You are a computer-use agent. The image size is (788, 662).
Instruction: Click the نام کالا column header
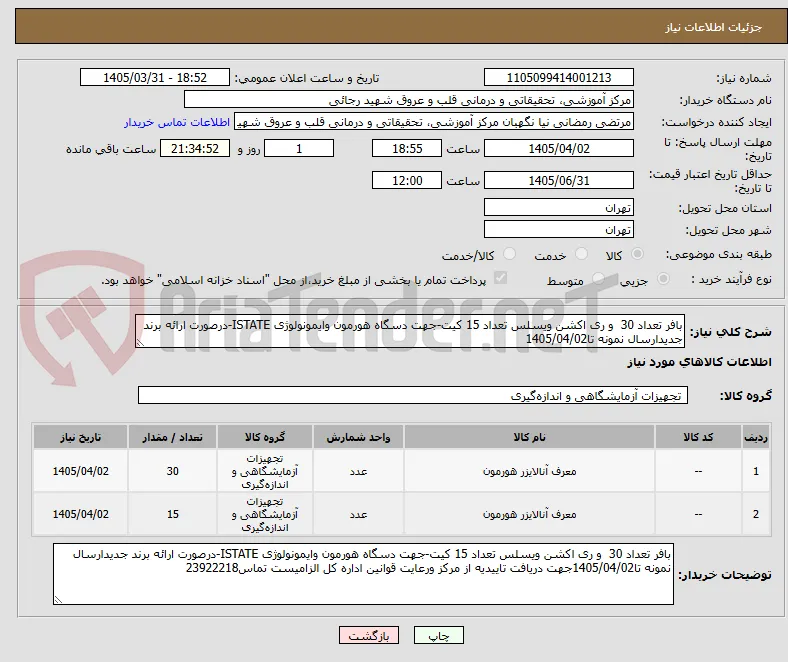[x=529, y=437]
